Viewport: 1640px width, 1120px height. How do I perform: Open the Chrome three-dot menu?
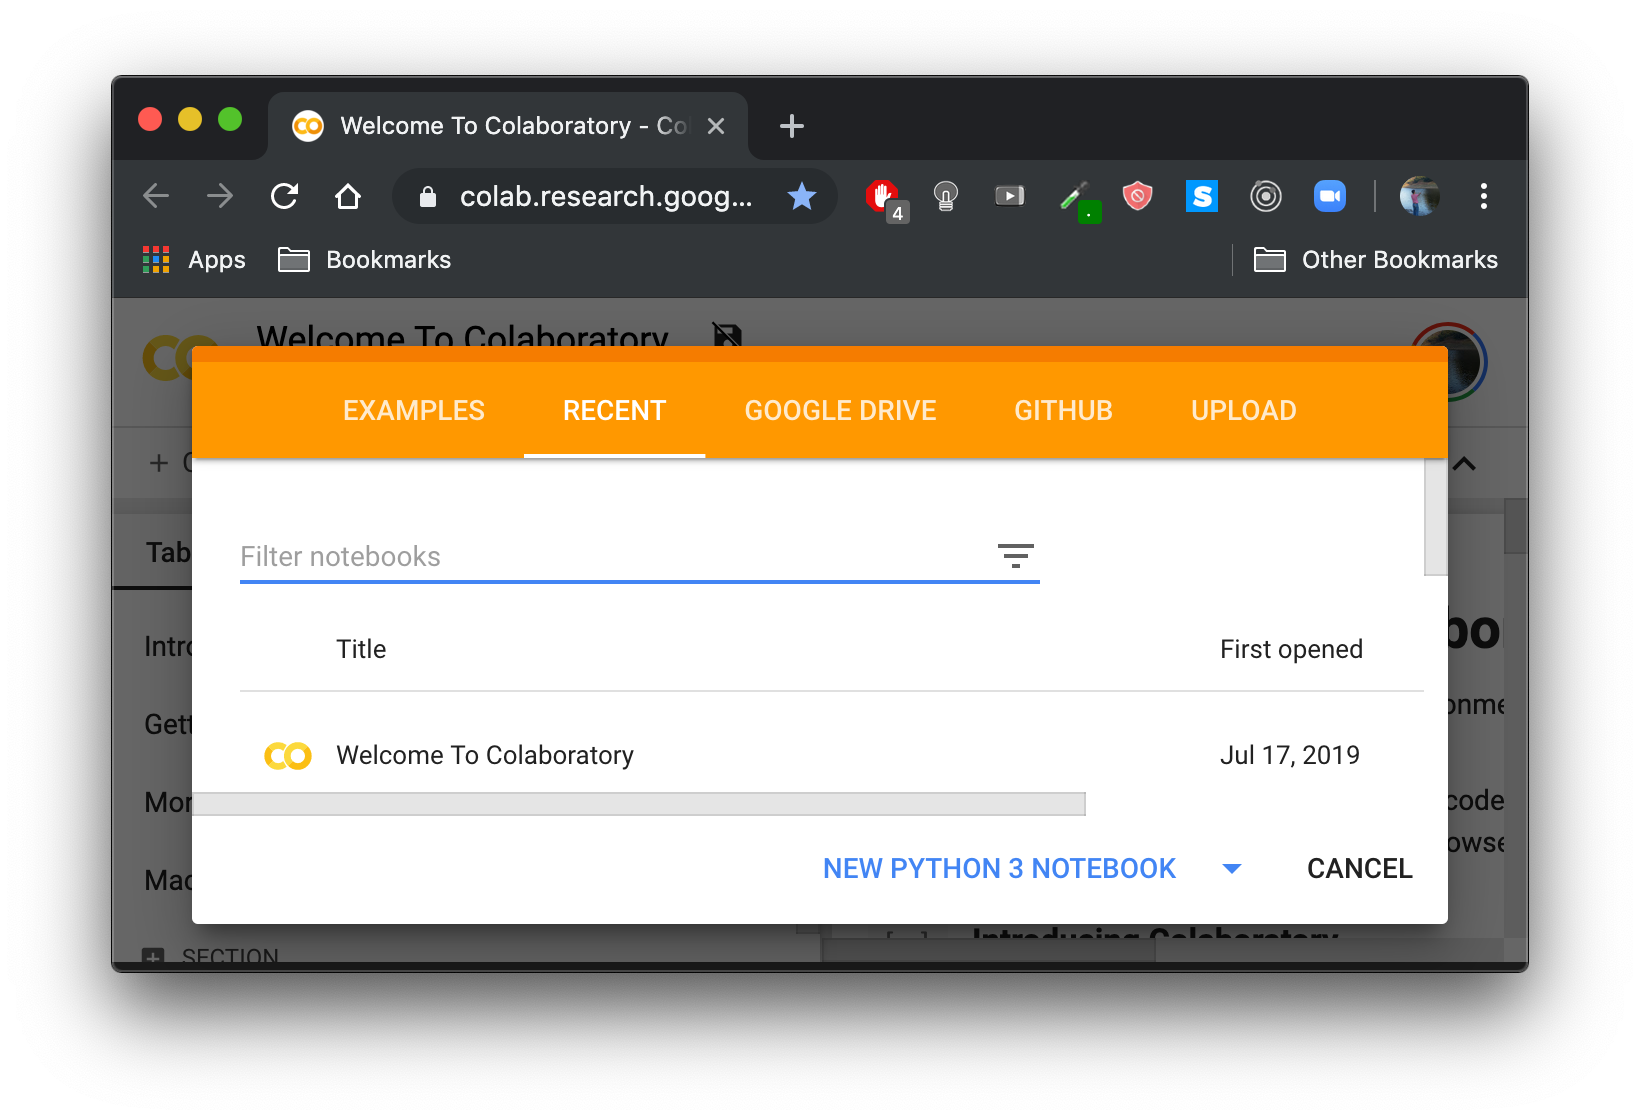tap(1484, 196)
